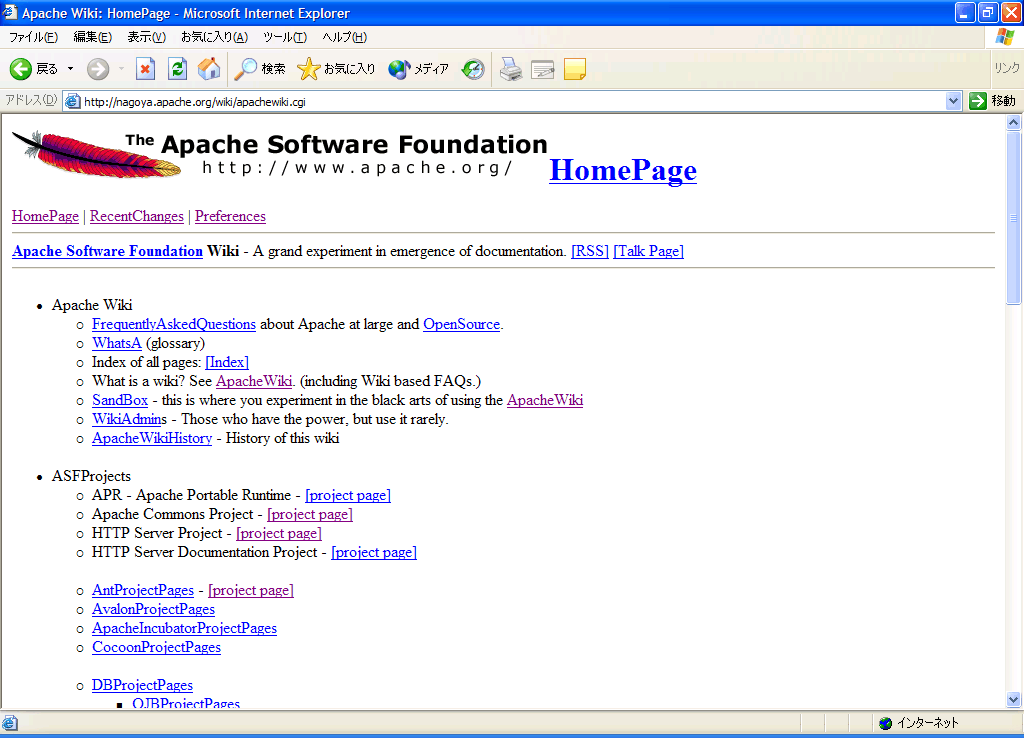The width and height of the screenshot is (1024, 738).
Task: Open the DBProjectPages link
Action: pyautogui.click(x=142, y=684)
